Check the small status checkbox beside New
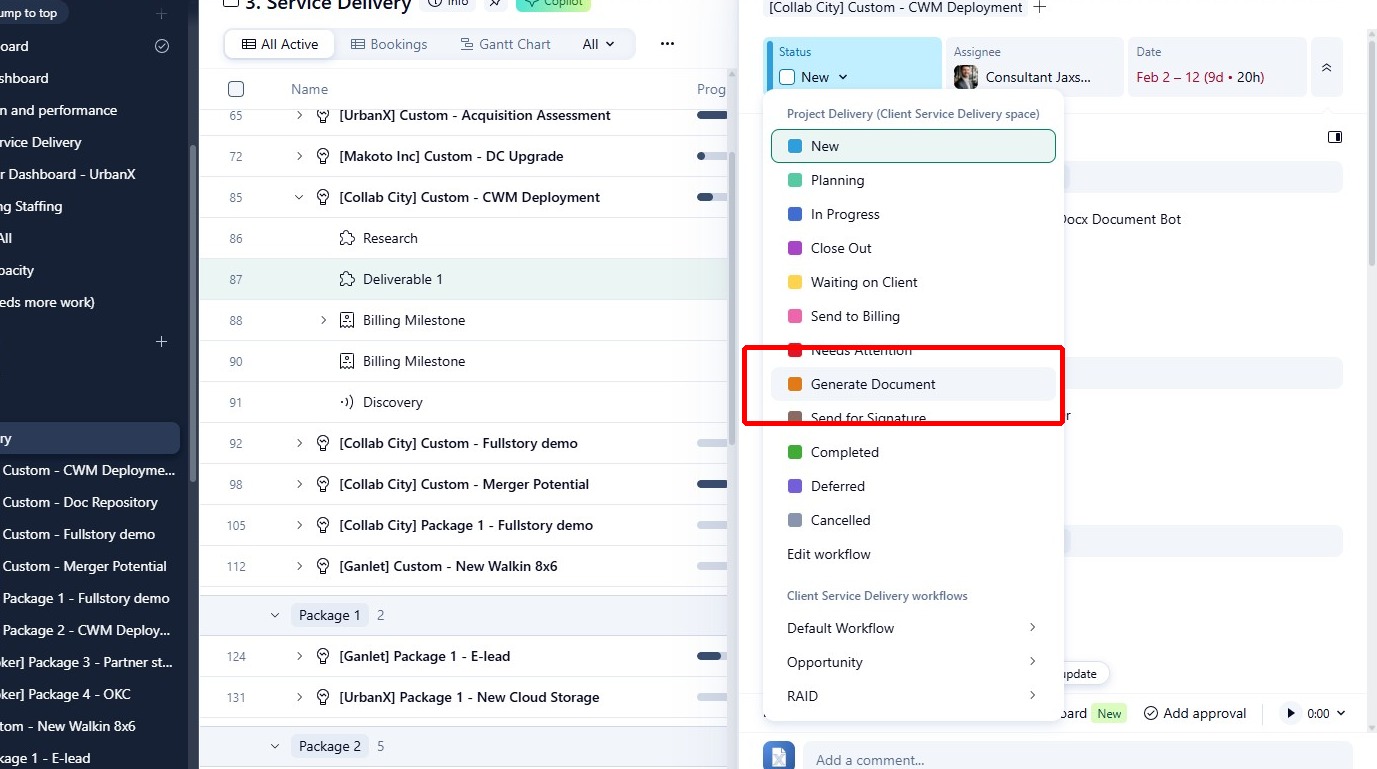 (787, 76)
